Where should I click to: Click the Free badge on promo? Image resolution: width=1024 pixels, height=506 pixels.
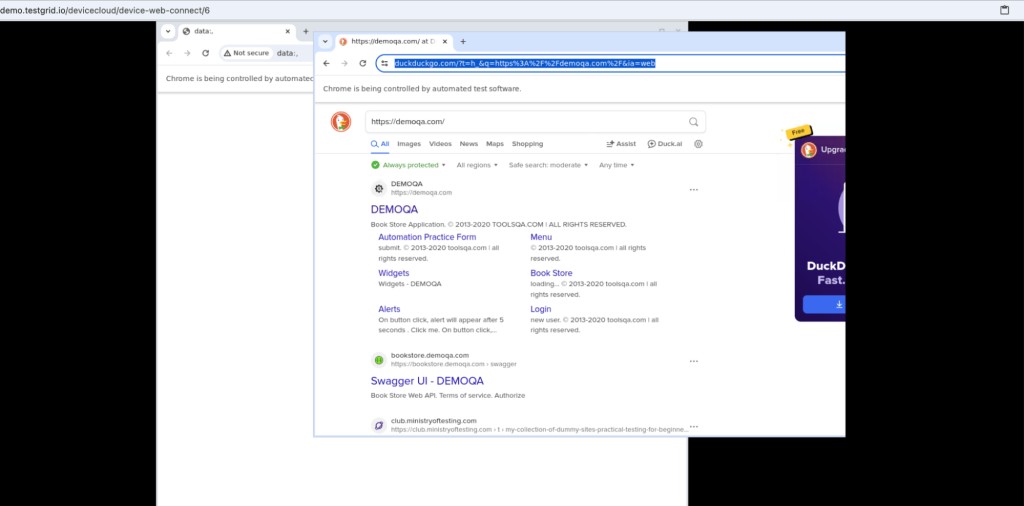coord(797,132)
